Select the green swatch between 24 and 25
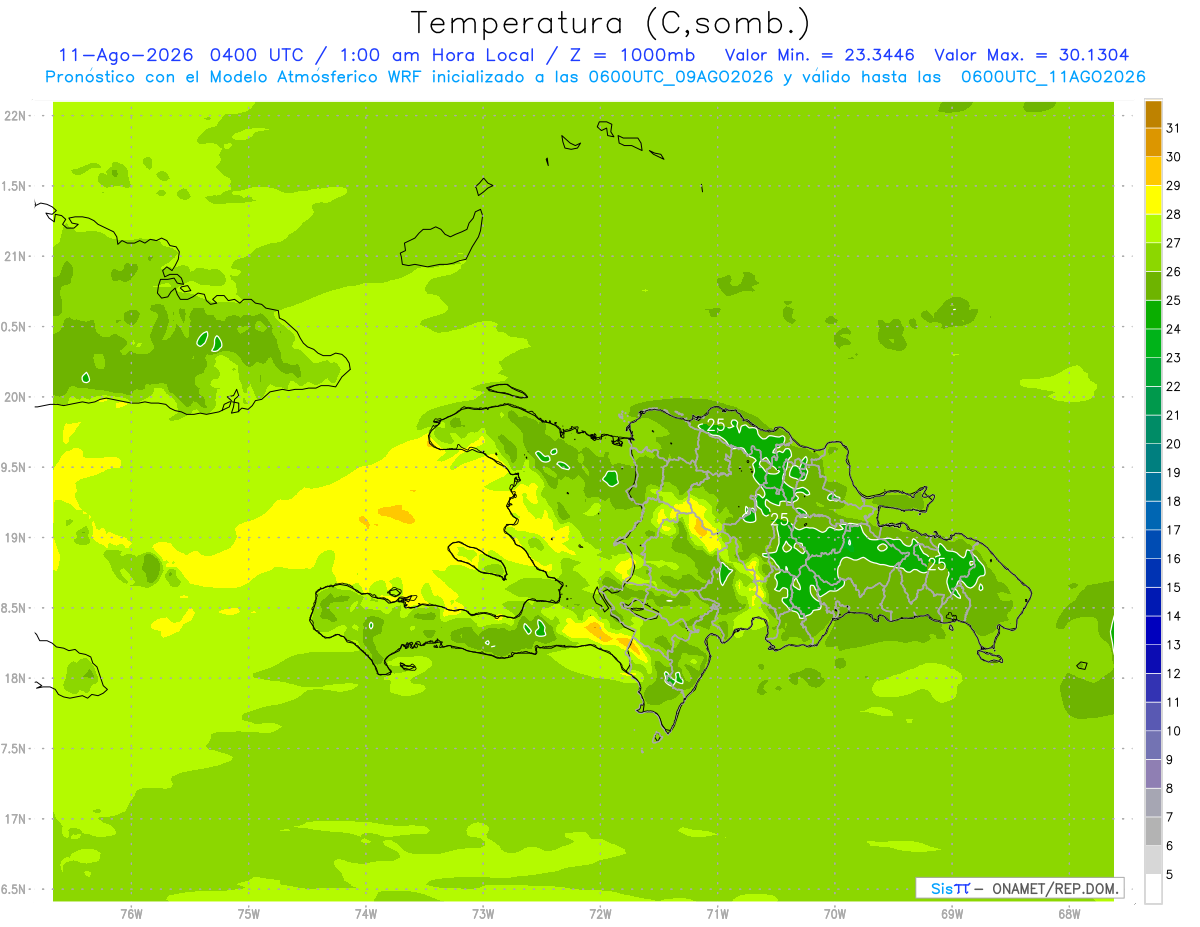The image size is (1200, 927). pyautogui.click(x=1153, y=315)
